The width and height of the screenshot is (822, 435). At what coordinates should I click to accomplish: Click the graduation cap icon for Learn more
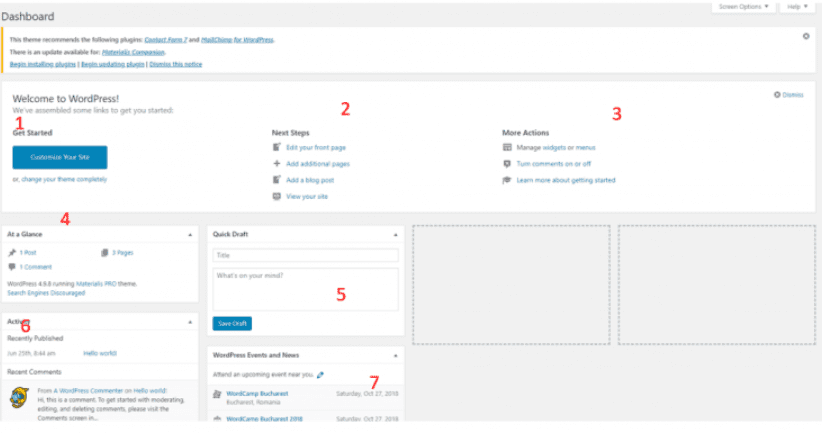tap(508, 180)
